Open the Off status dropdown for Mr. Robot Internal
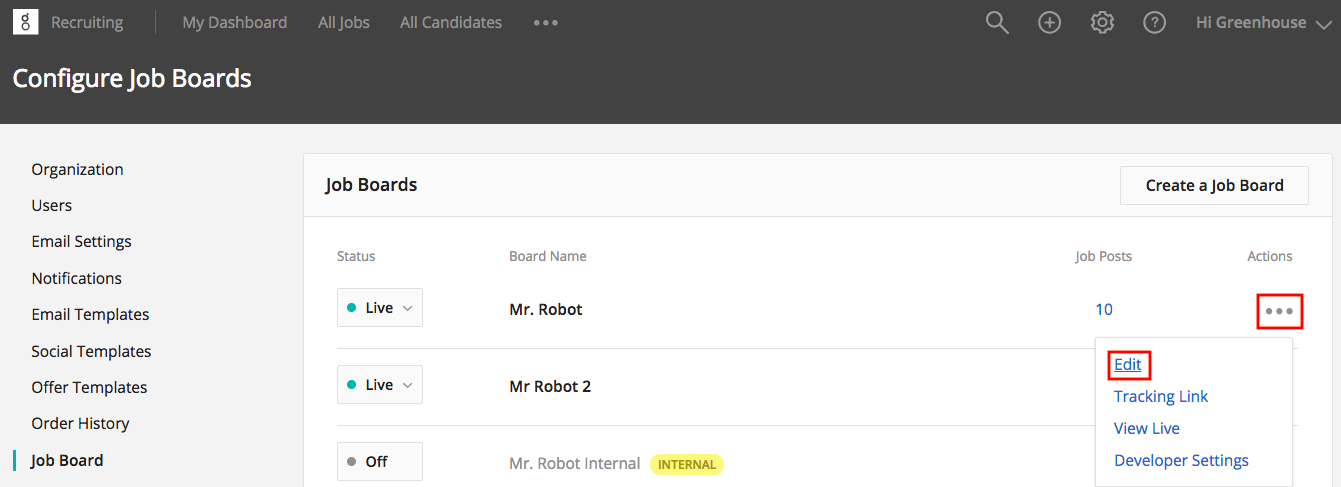The width and height of the screenshot is (1341, 487). pos(380,461)
